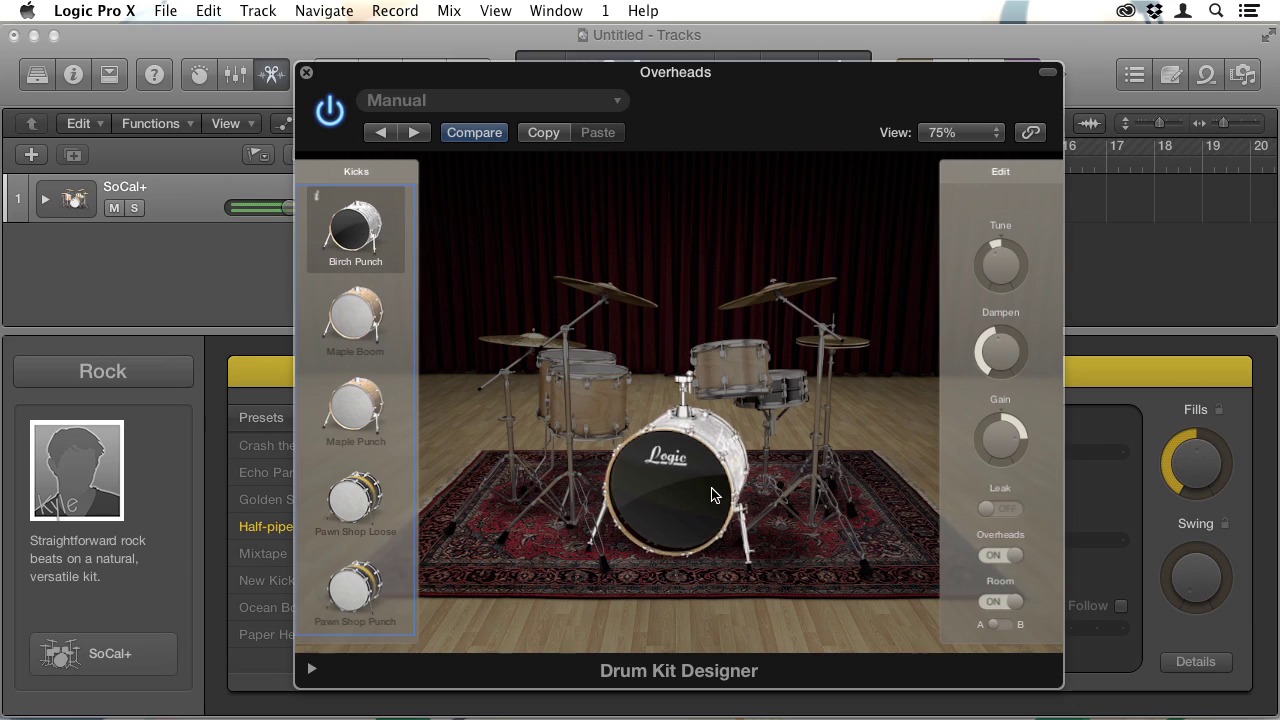This screenshot has height=720, width=1280.
Task: Open the Track menu
Action: pyautogui.click(x=257, y=11)
